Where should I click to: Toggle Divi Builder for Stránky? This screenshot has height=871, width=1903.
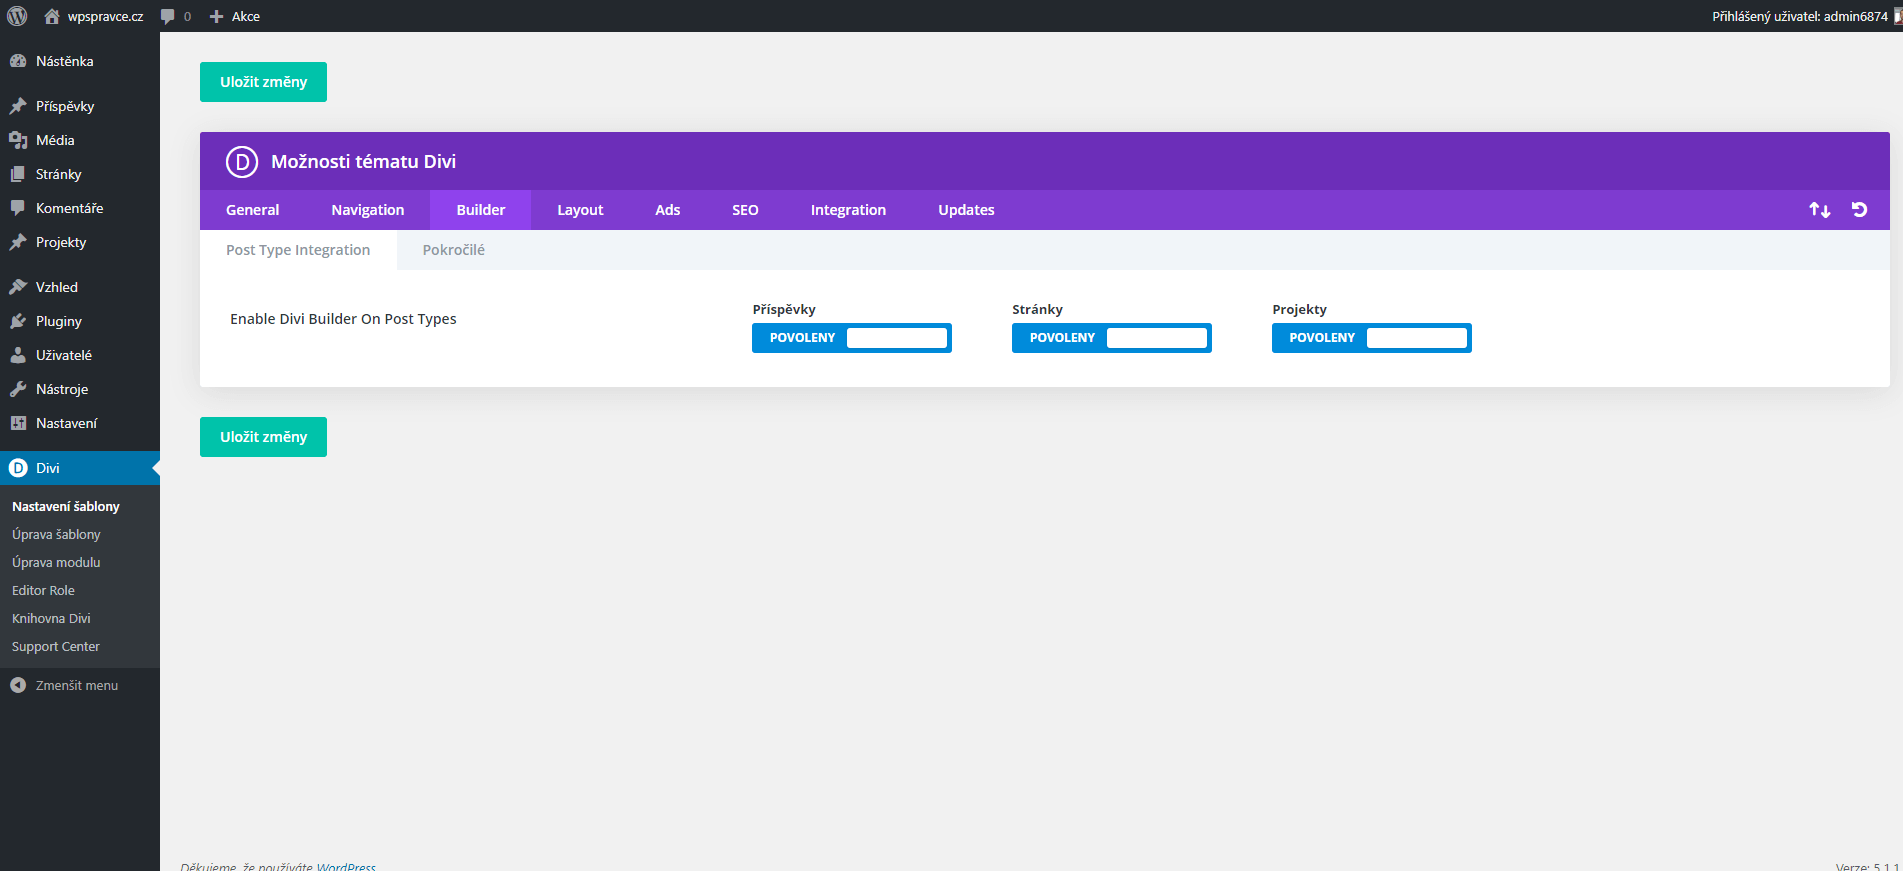coord(1112,338)
